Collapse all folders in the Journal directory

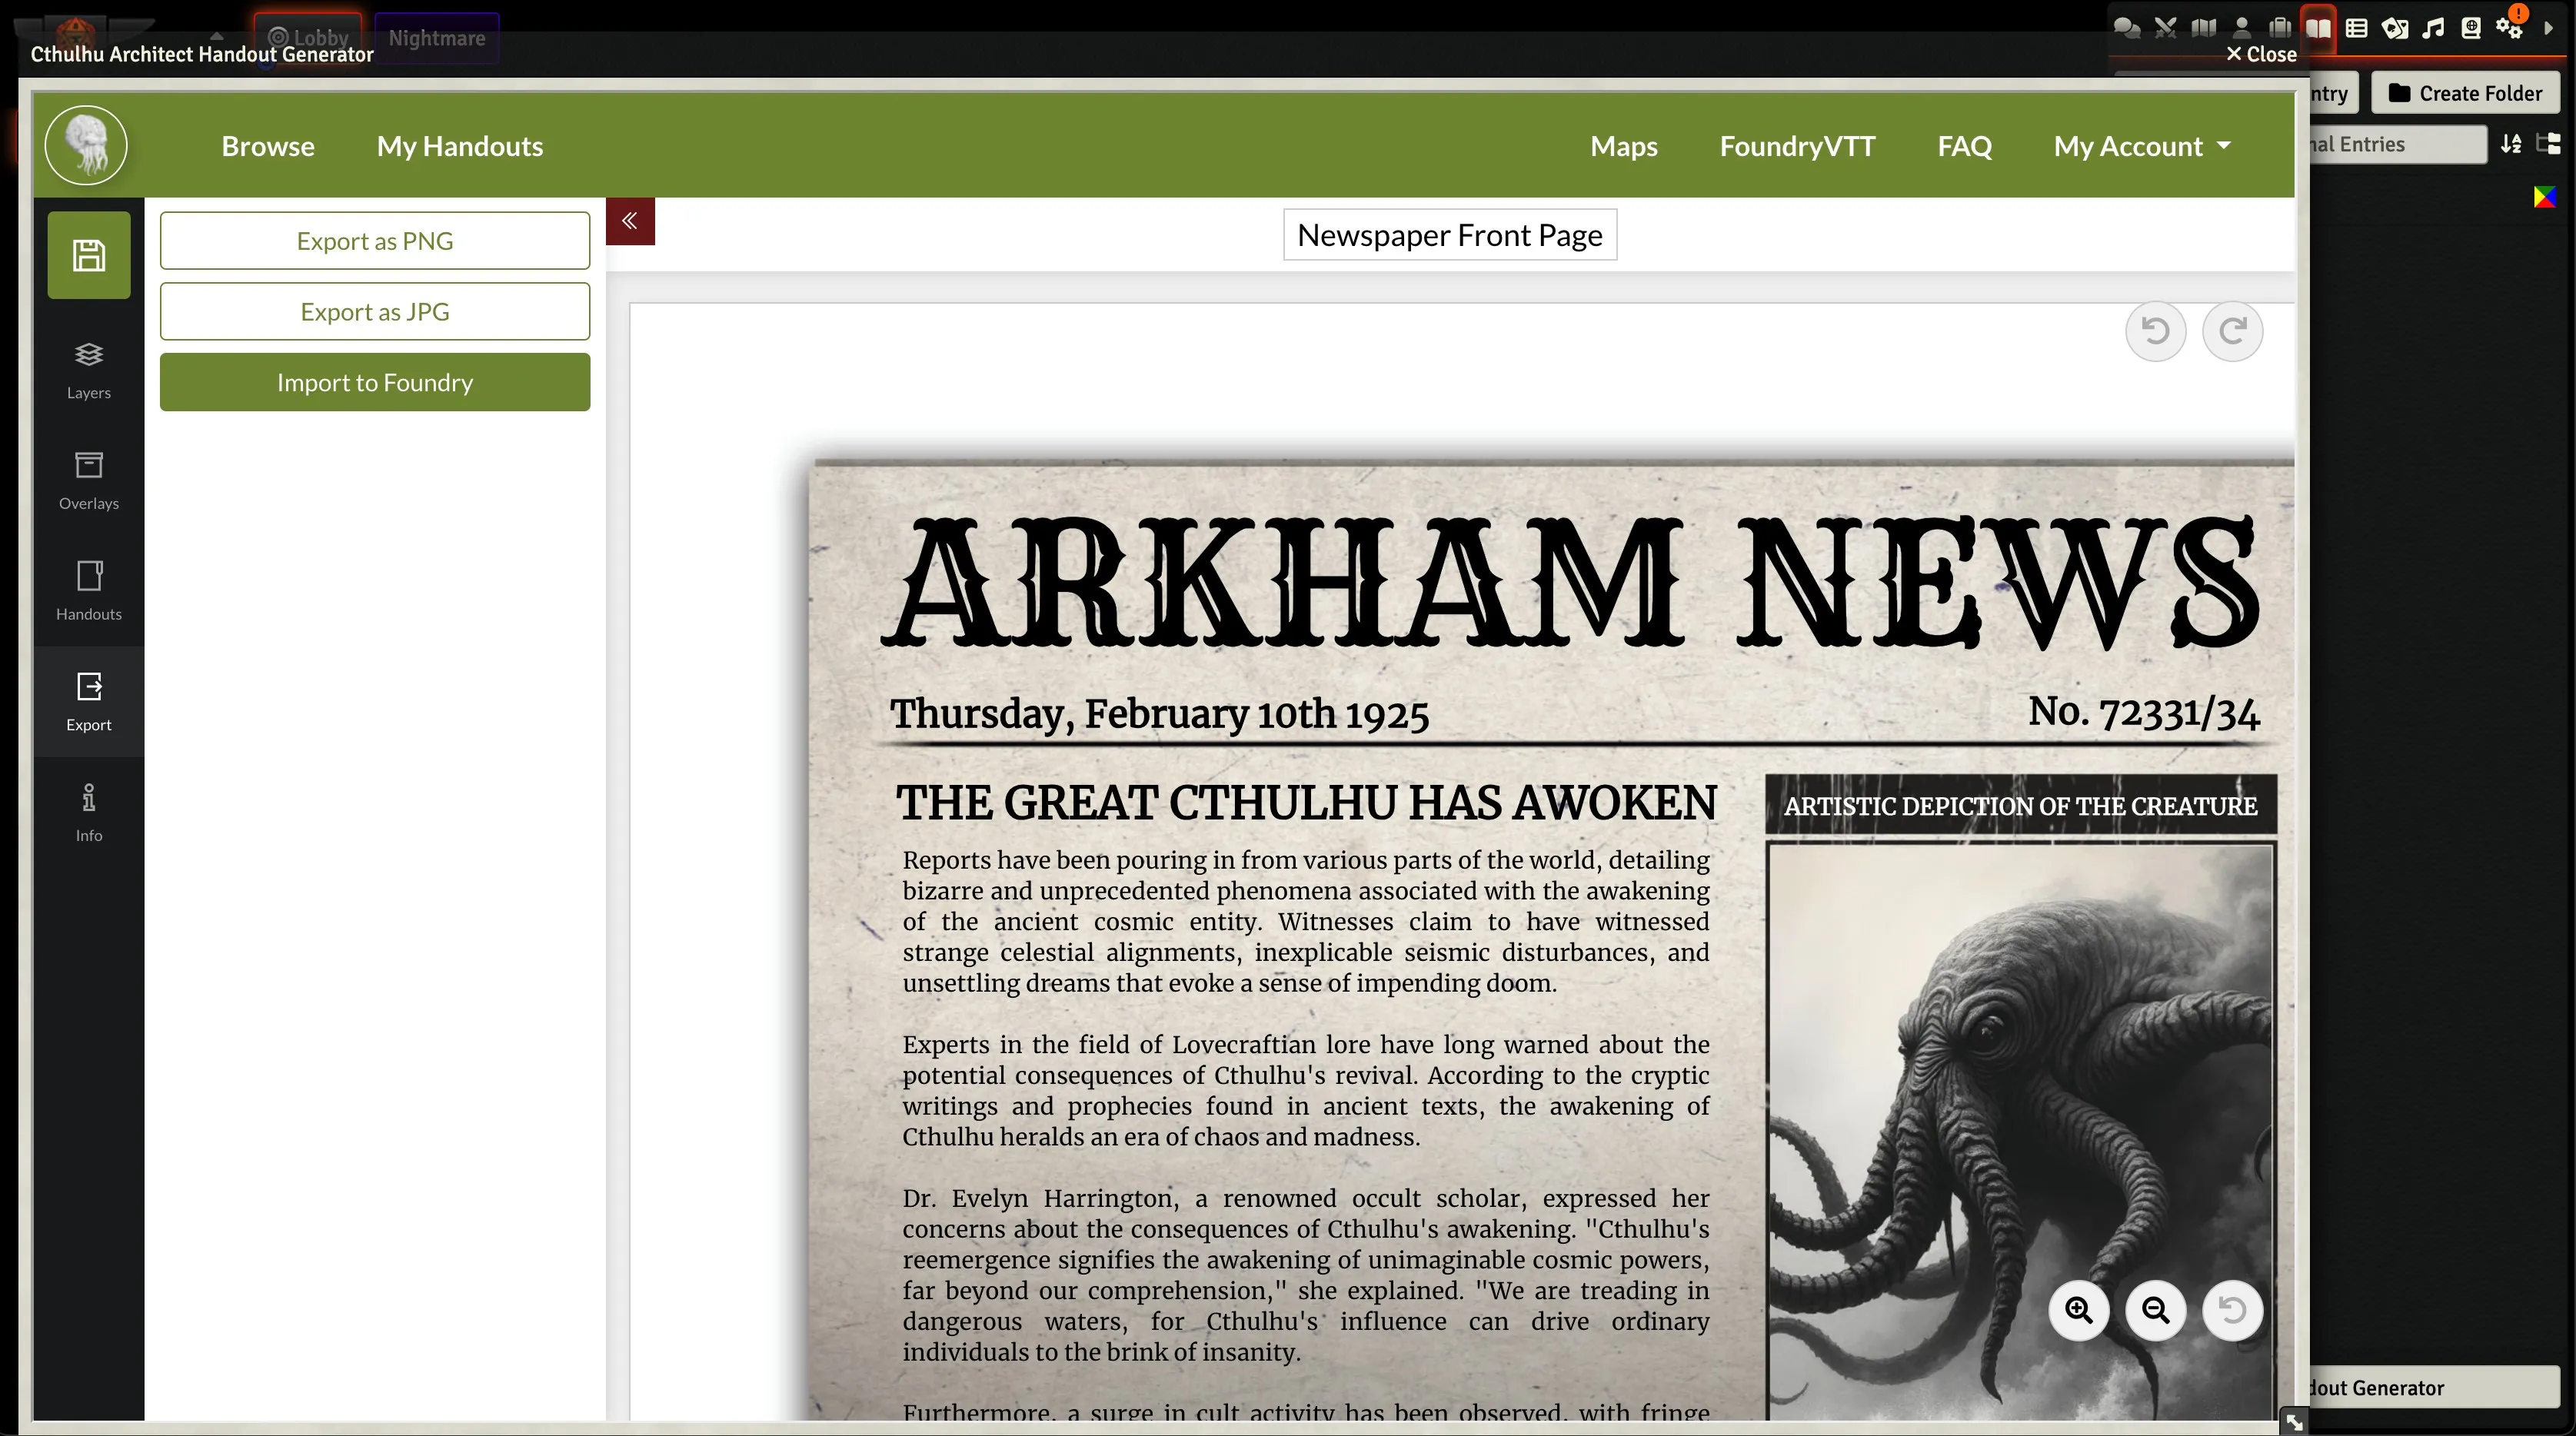(x=2549, y=144)
